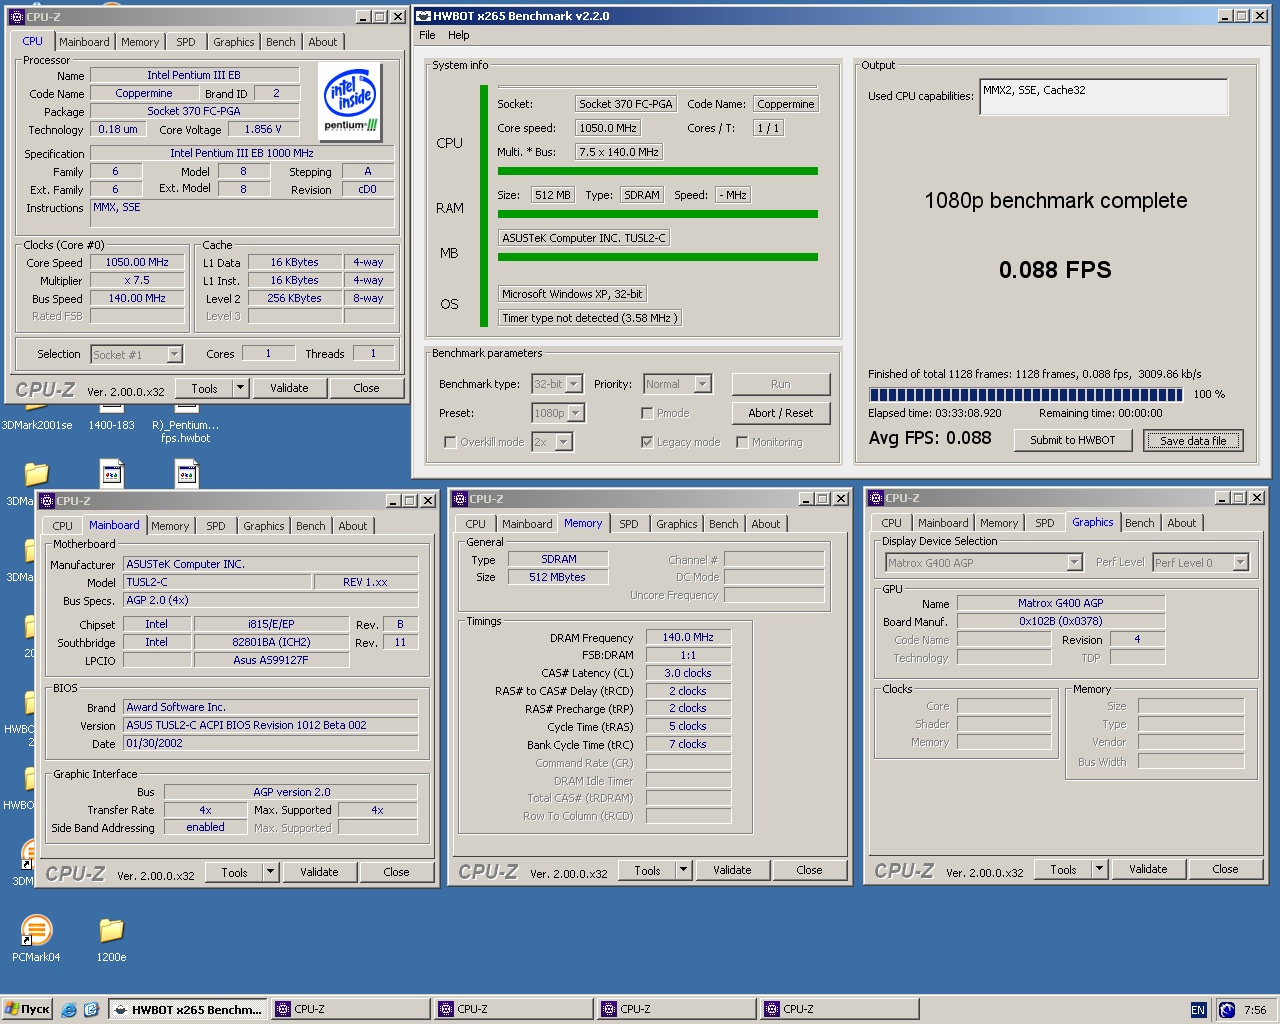Open the Benchmark type 32-bit dropdown

pyautogui.click(x=574, y=384)
